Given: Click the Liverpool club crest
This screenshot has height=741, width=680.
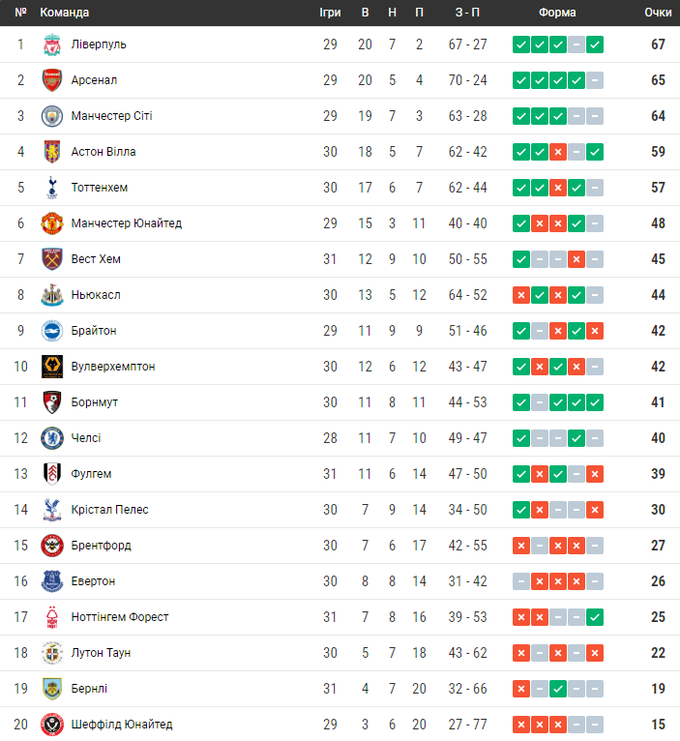Looking at the screenshot, I should [51, 44].
